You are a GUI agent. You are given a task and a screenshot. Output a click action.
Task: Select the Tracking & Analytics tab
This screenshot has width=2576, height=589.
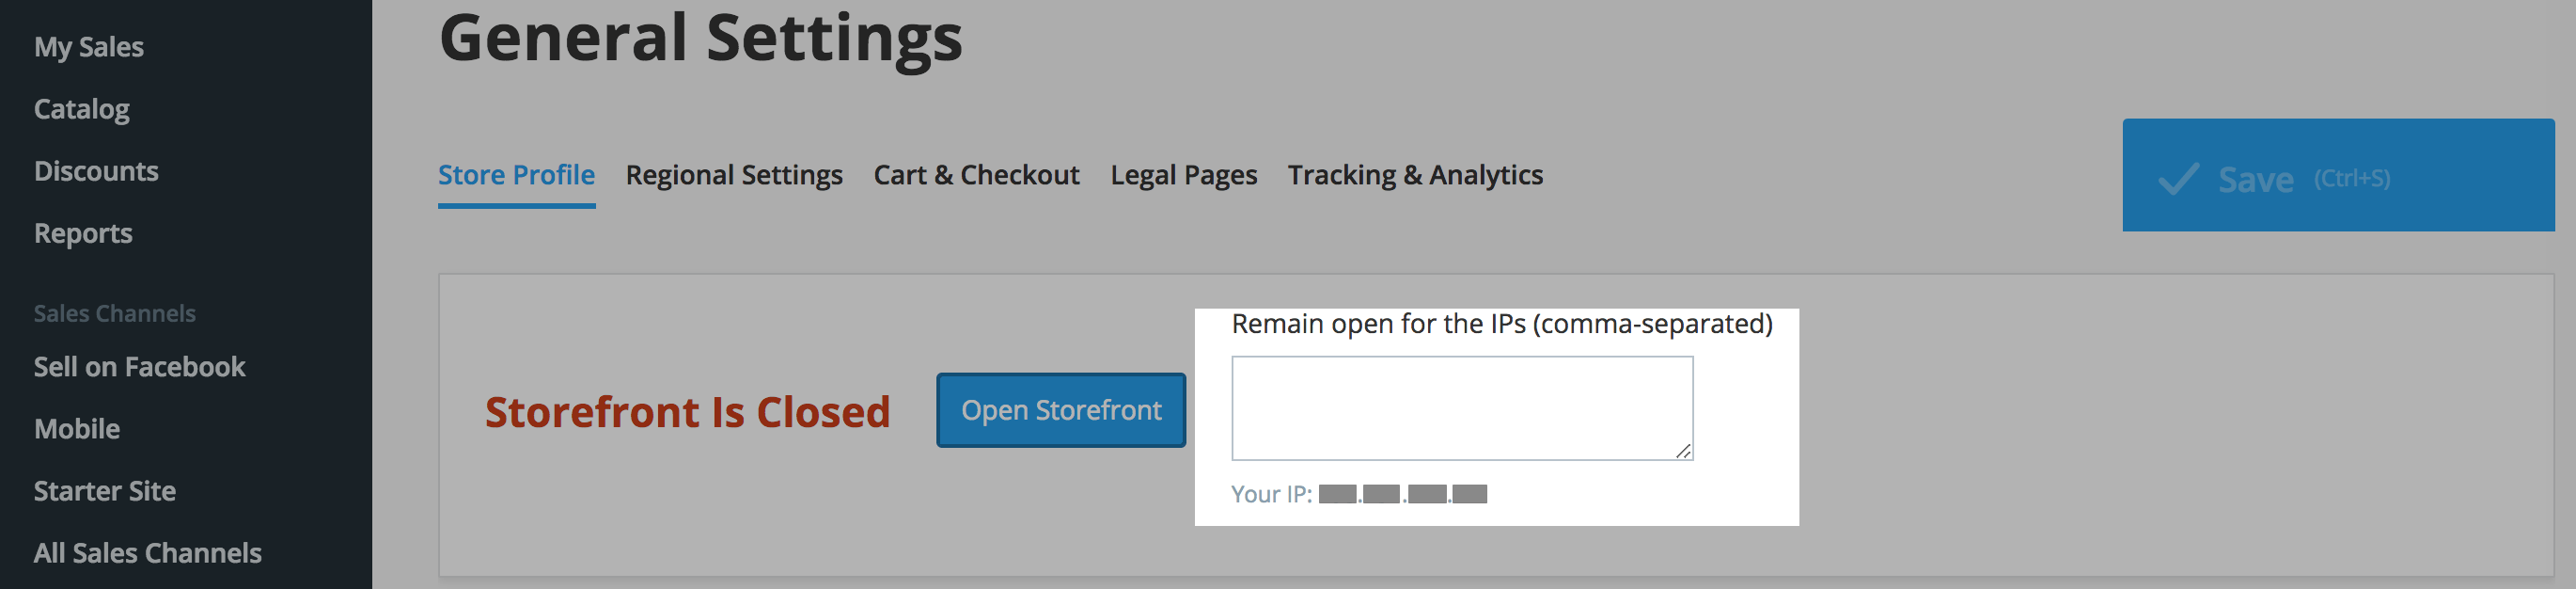pos(1415,175)
